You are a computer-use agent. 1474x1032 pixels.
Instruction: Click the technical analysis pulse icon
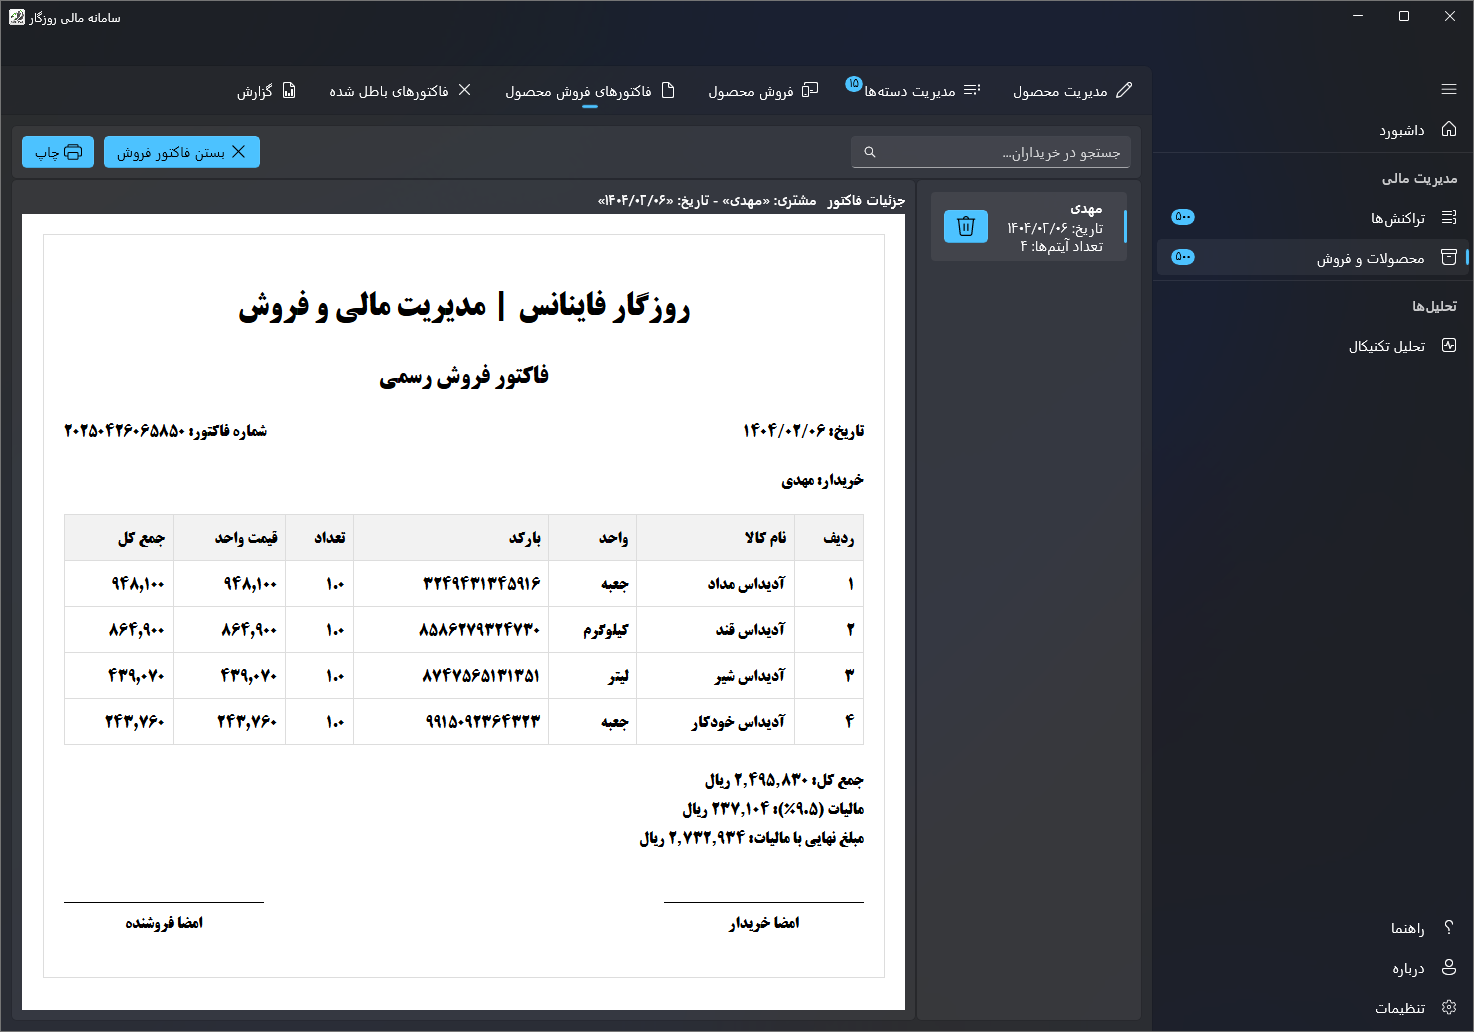click(x=1449, y=345)
